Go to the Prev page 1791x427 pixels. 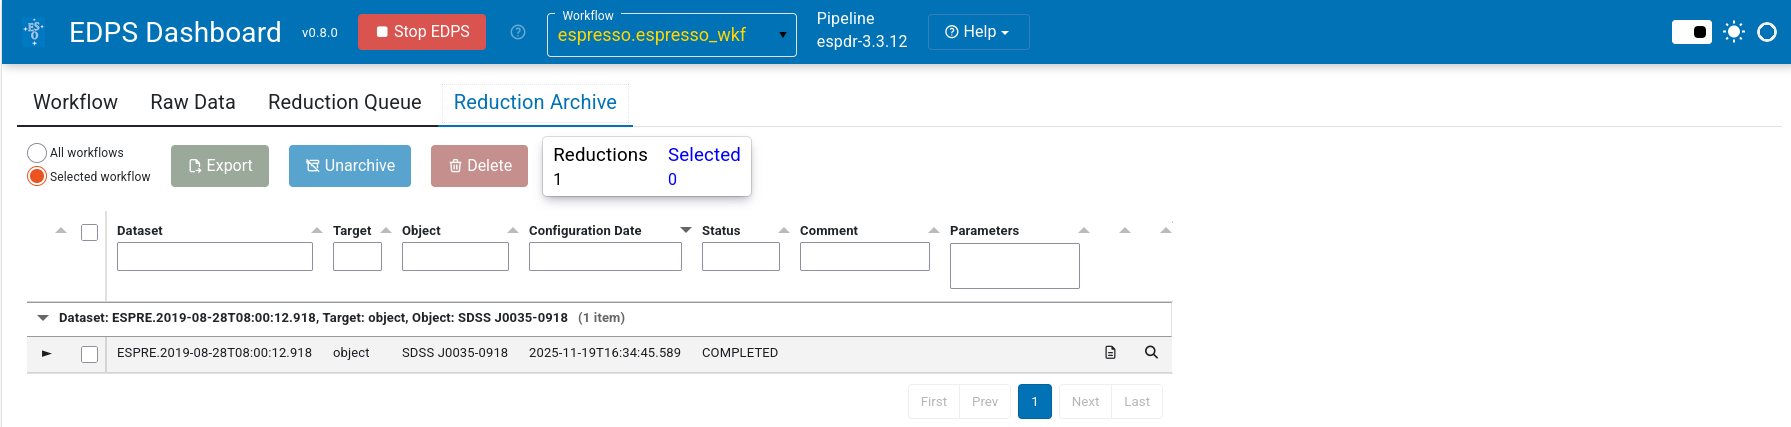985,402
